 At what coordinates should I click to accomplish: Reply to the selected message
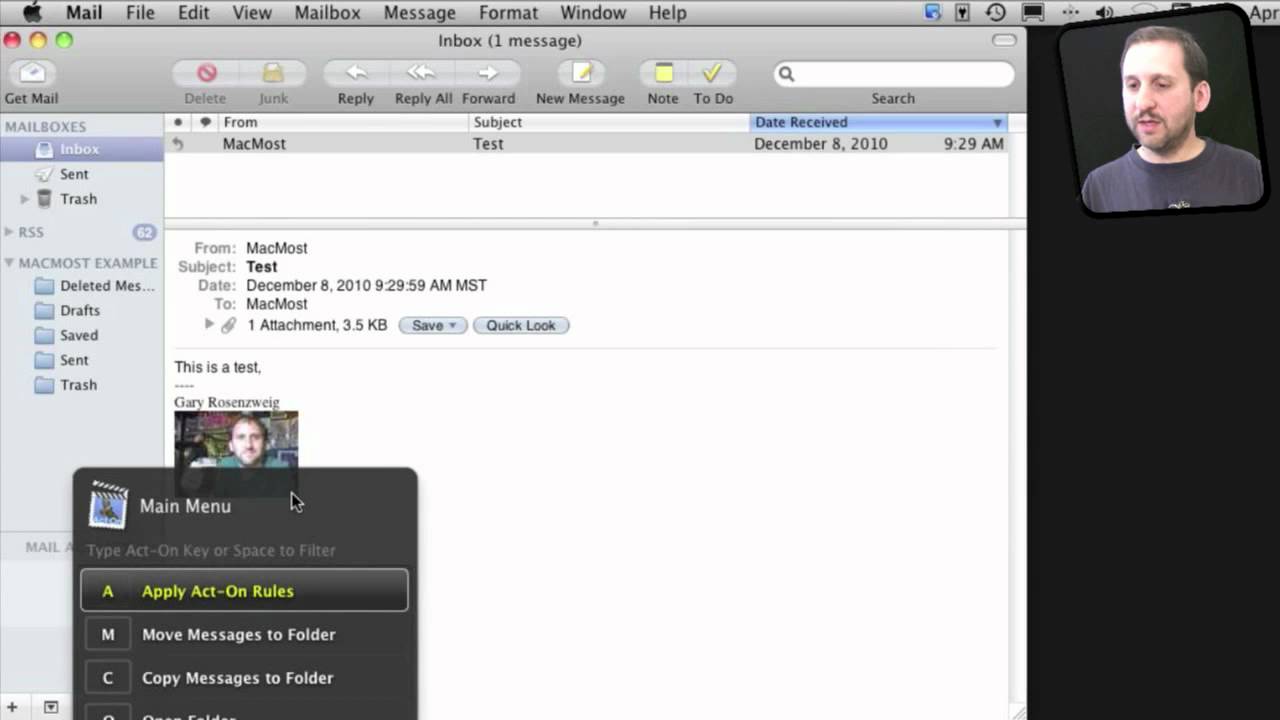(x=356, y=73)
